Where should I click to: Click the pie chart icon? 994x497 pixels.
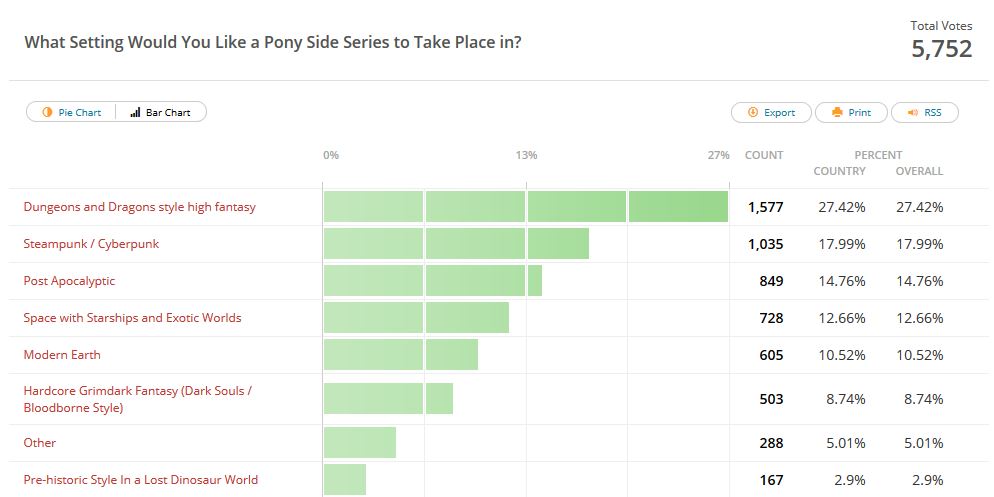(x=47, y=113)
